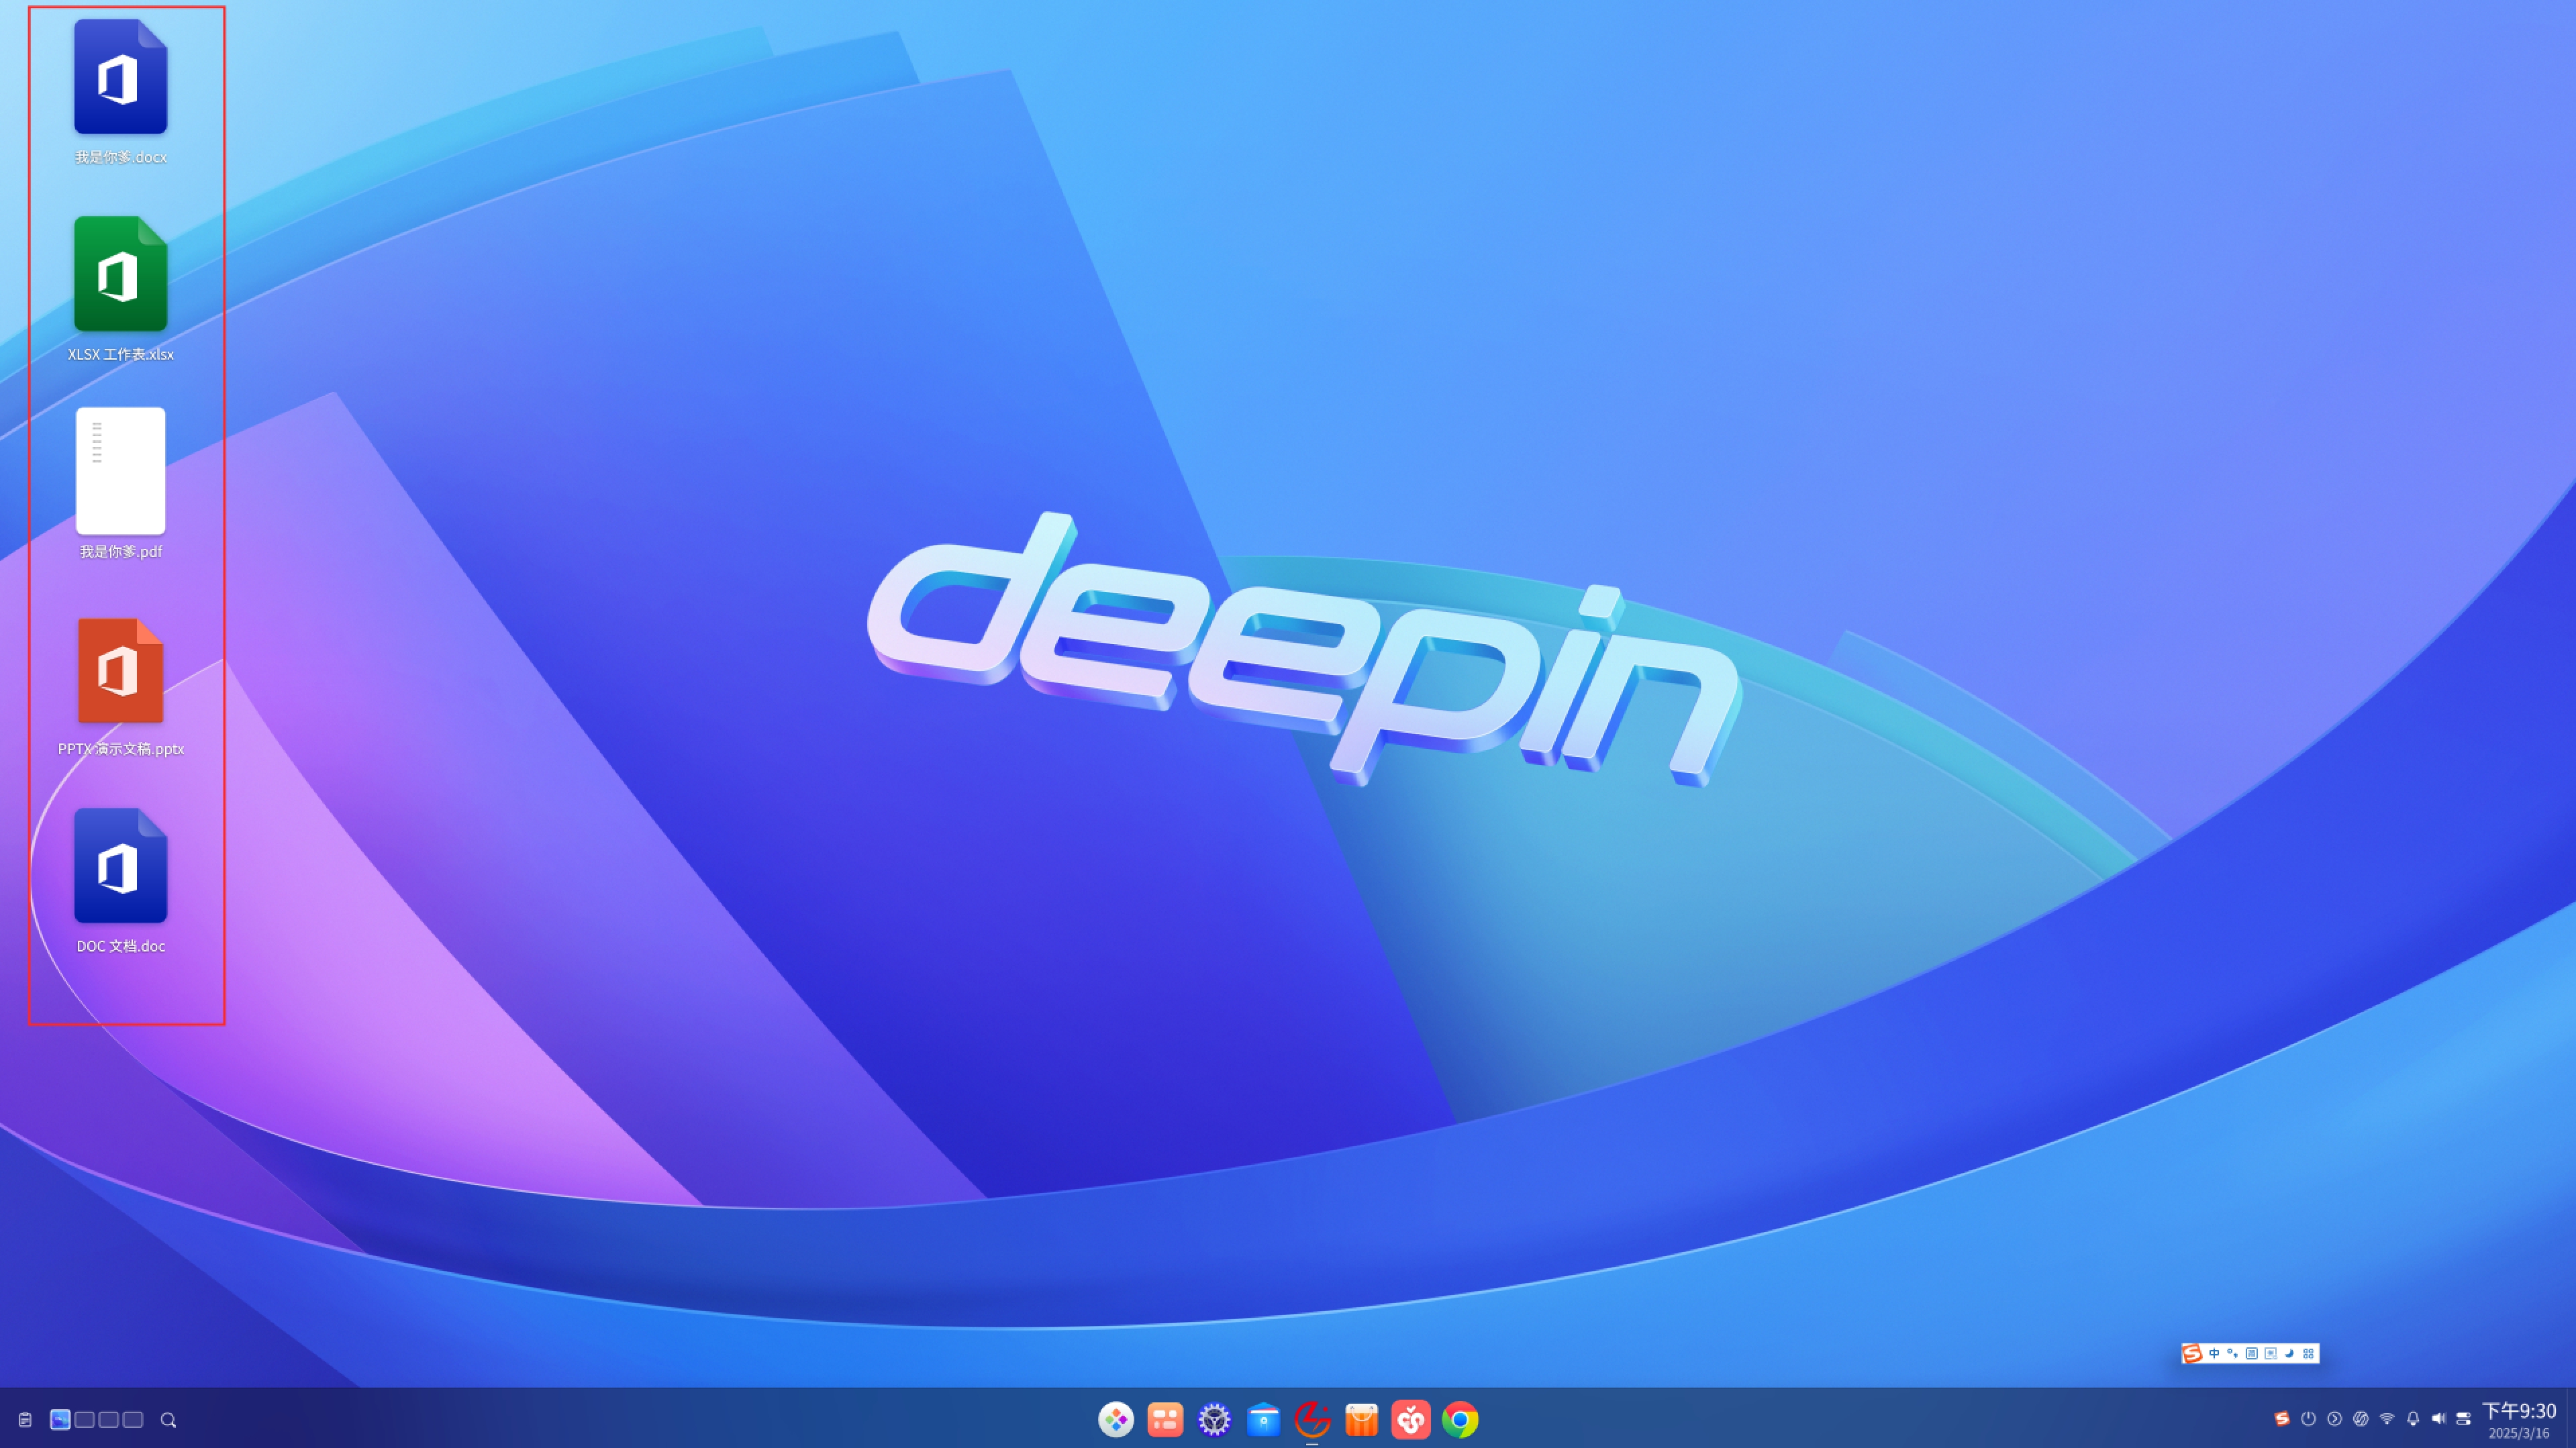The image size is (2576, 1448).
Task: Open the orange multitasking view dock icon
Action: pos(1165,1419)
